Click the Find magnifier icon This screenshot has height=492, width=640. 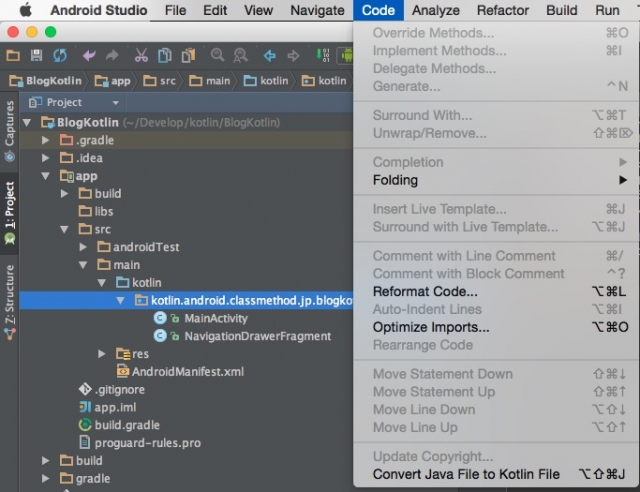pyautogui.click(x=217, y=55)
